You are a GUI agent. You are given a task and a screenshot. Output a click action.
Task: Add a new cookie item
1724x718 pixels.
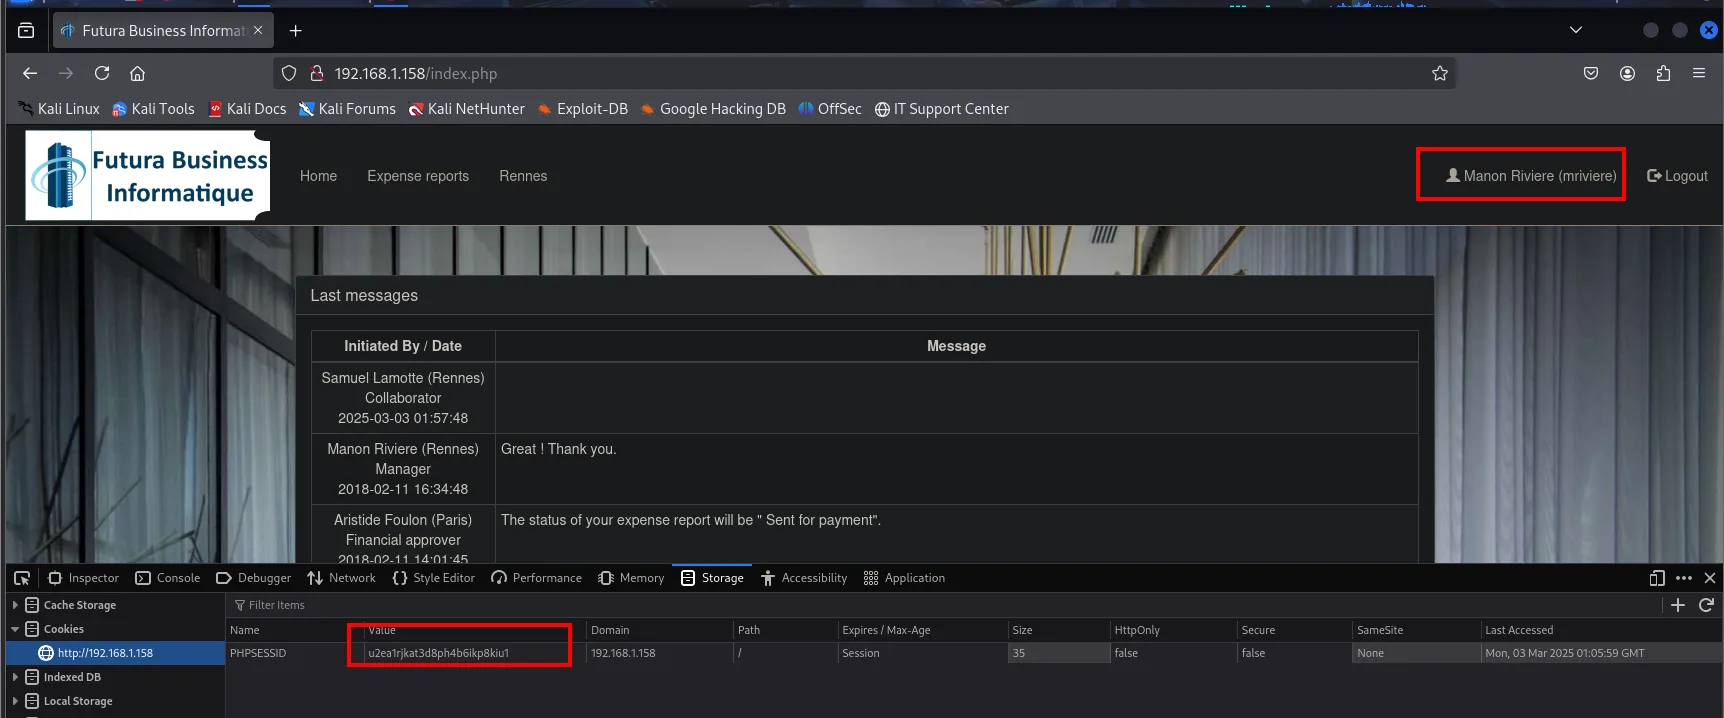(1678, 605)
